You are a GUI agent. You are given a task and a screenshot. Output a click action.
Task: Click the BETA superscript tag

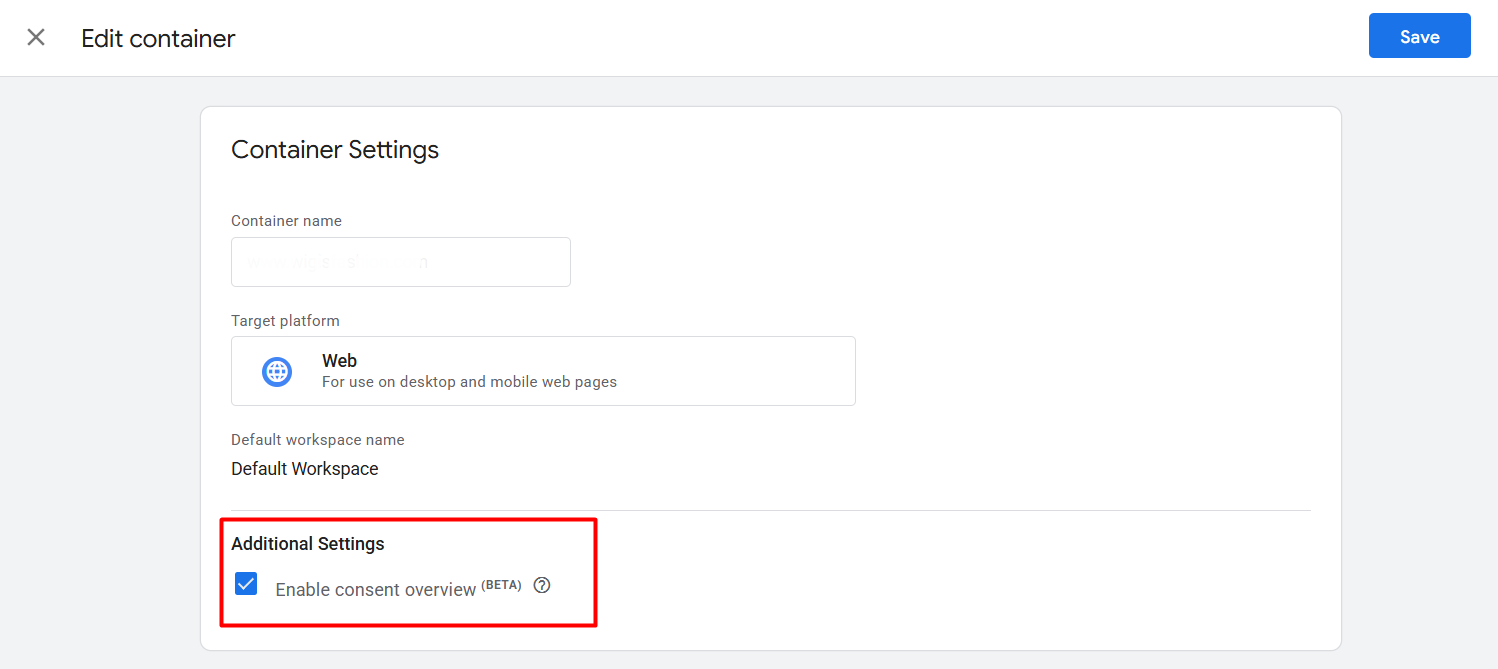[501, 585]
